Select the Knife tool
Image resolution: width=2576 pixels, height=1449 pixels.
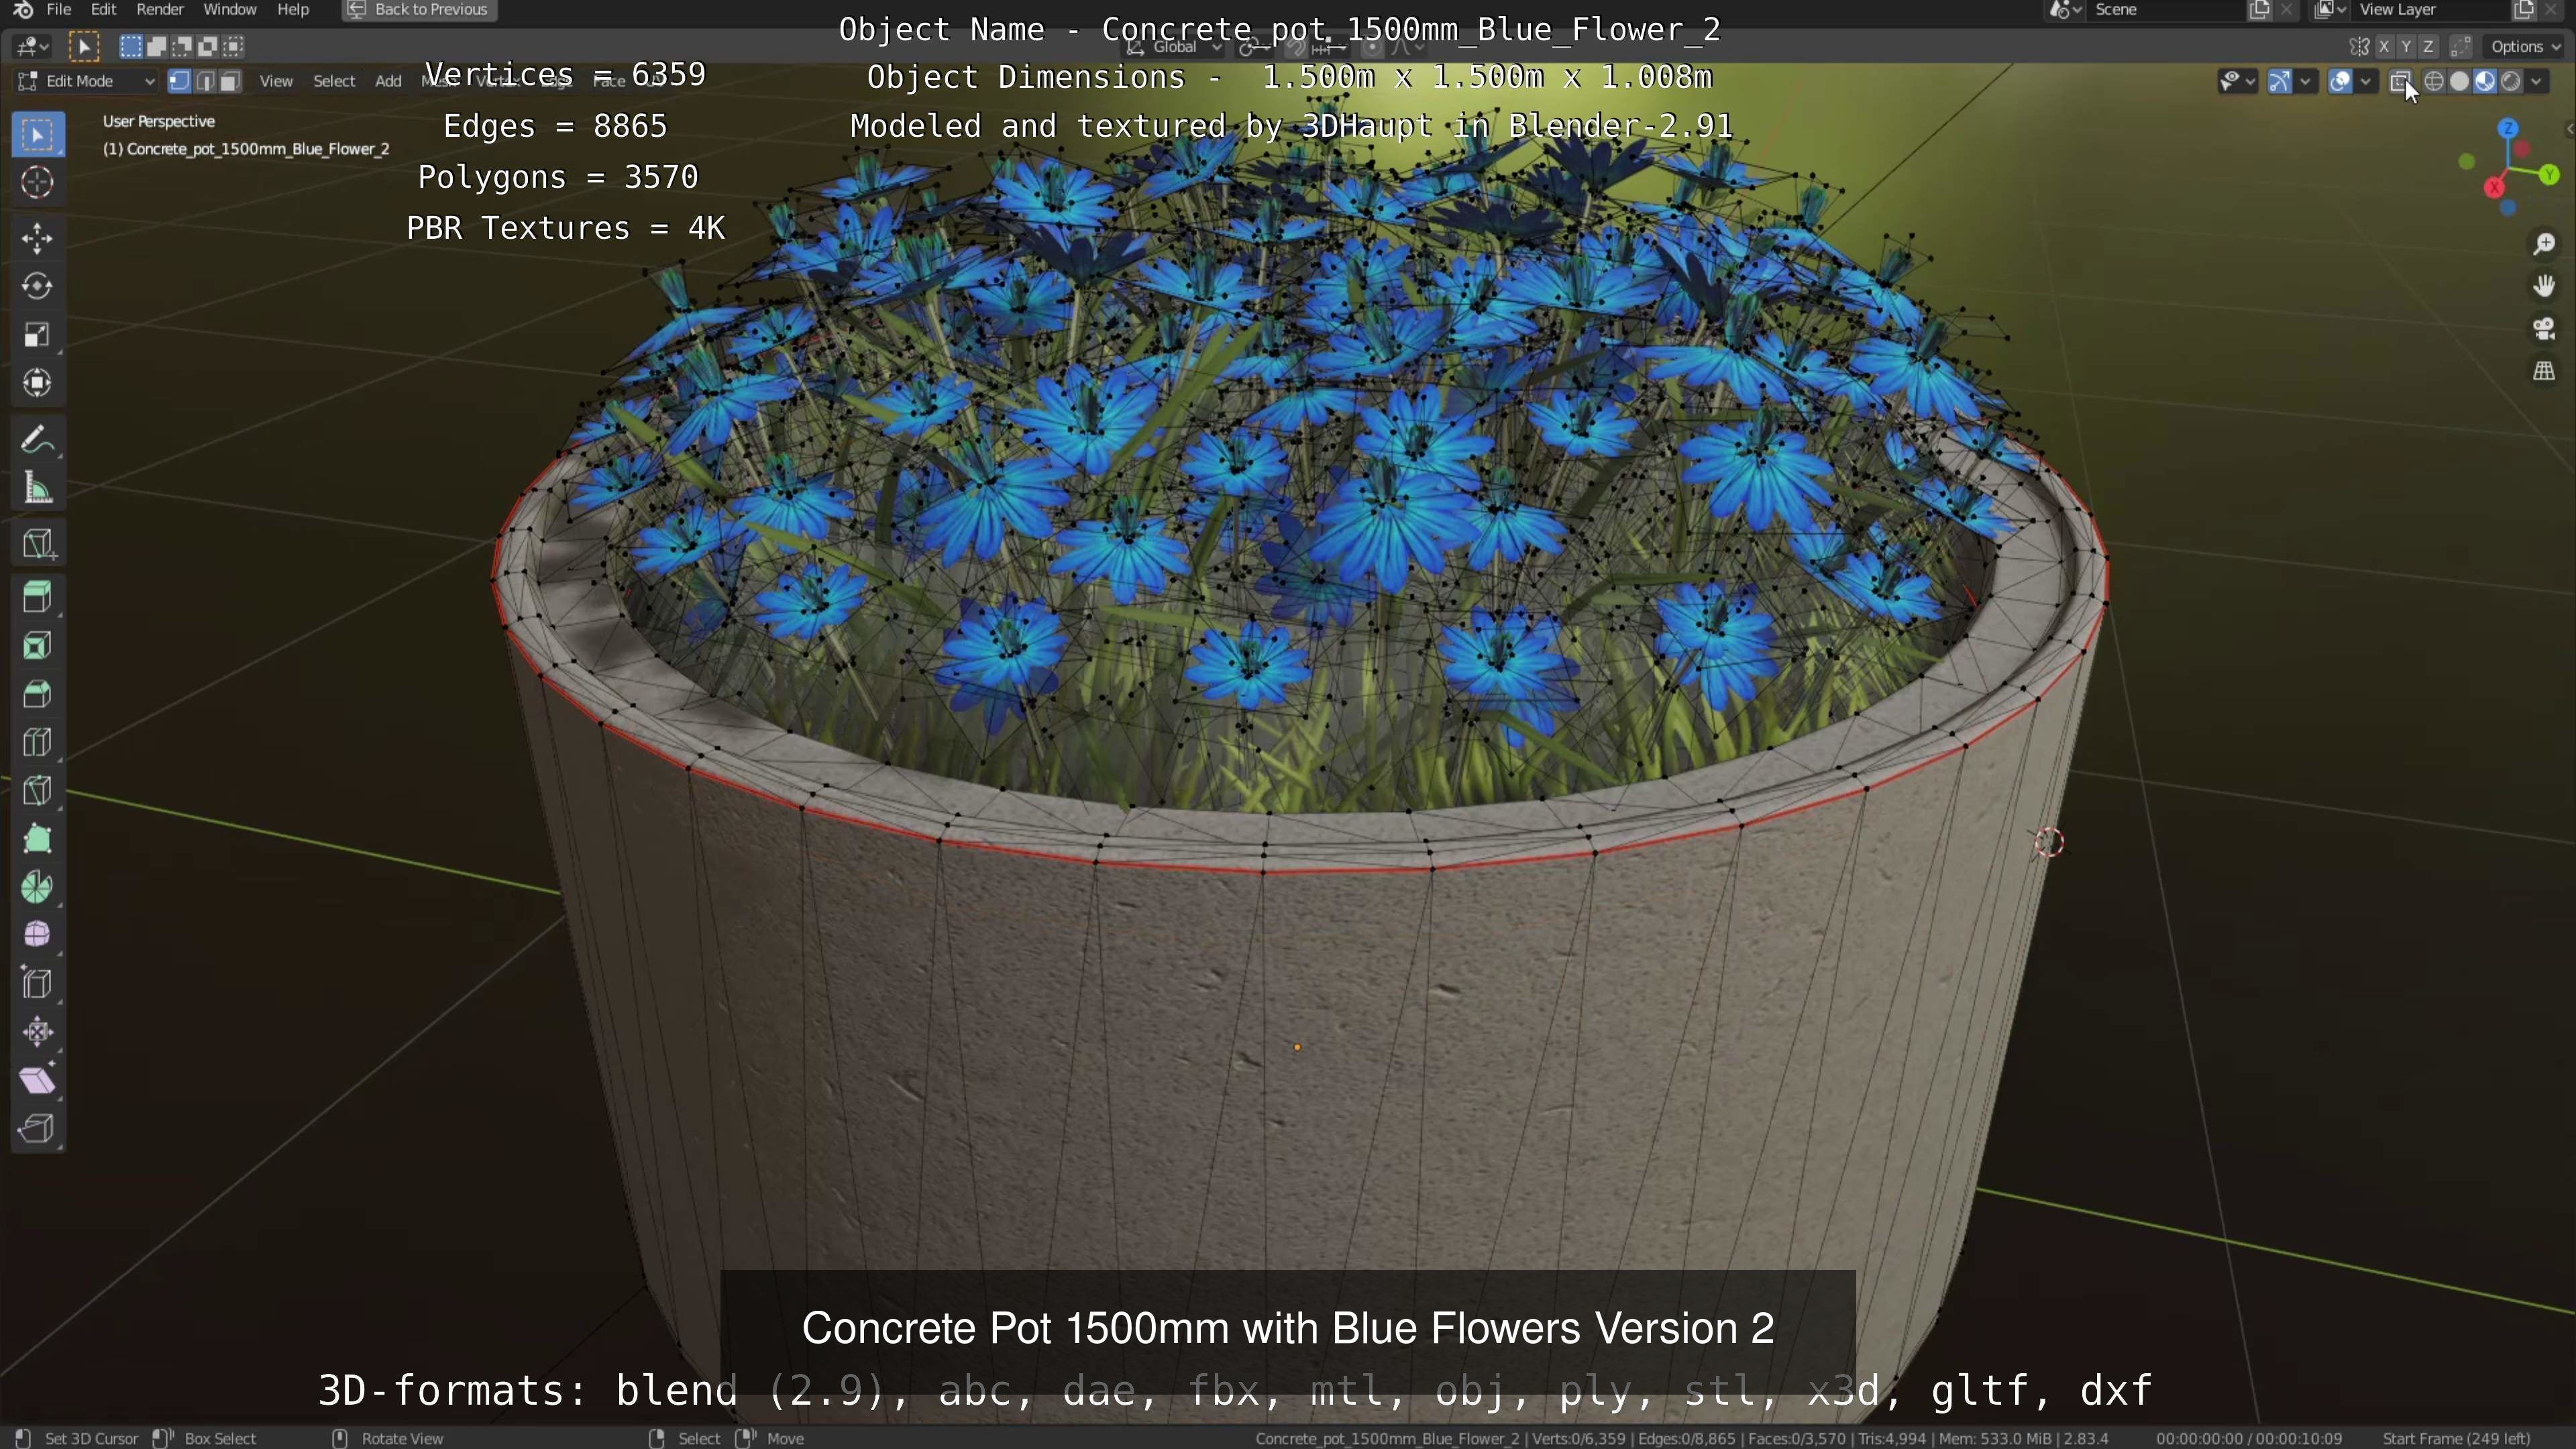pos(38,791)
